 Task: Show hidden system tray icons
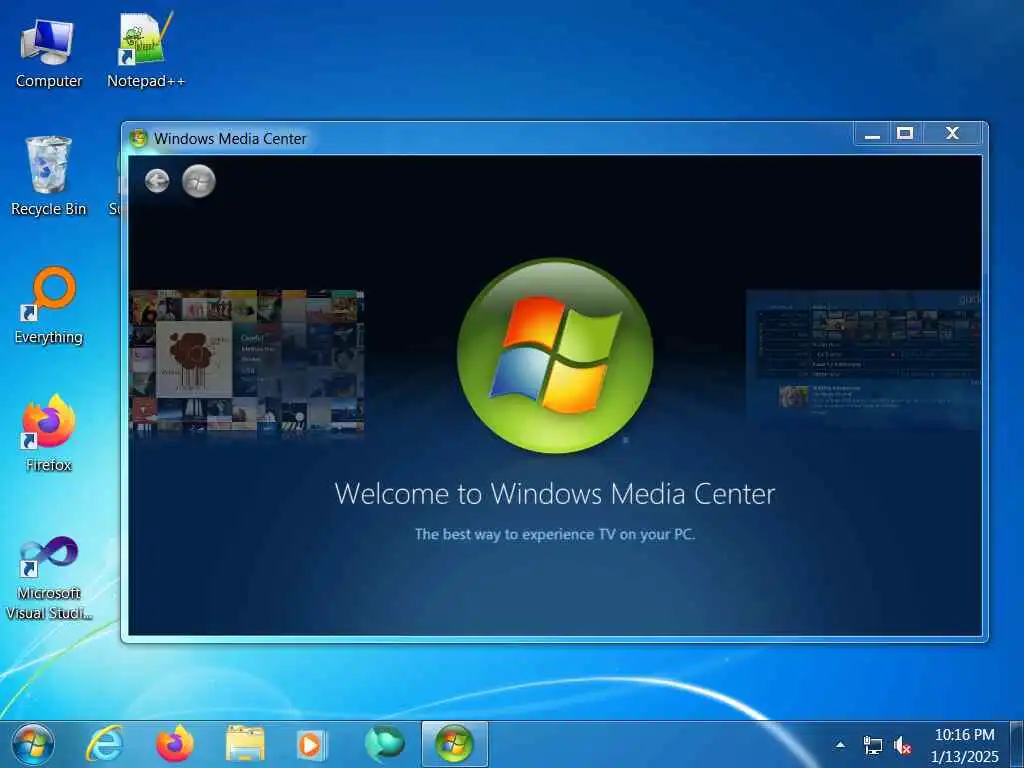click(x=840, y=744)
